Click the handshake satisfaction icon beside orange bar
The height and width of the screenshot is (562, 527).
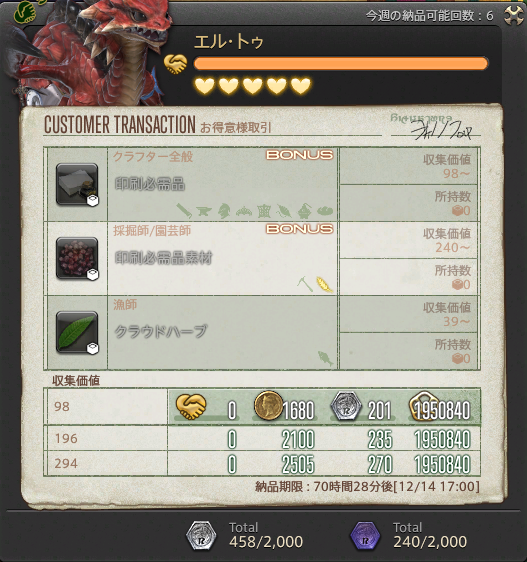pos(176,64)
